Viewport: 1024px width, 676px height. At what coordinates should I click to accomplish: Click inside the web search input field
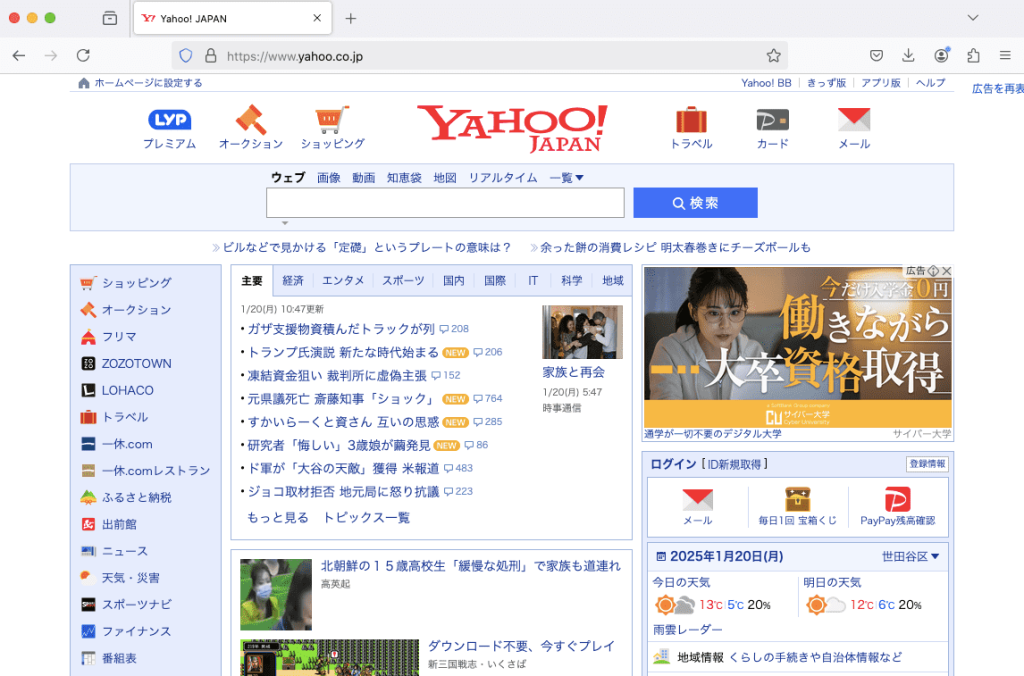444,202
